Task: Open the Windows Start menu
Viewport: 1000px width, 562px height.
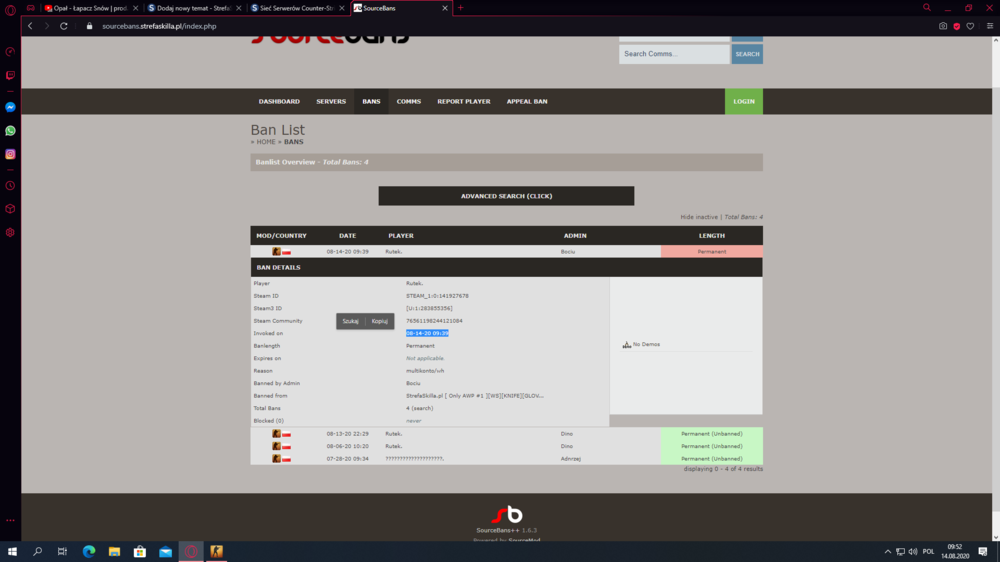Action: tap(12, 552)
